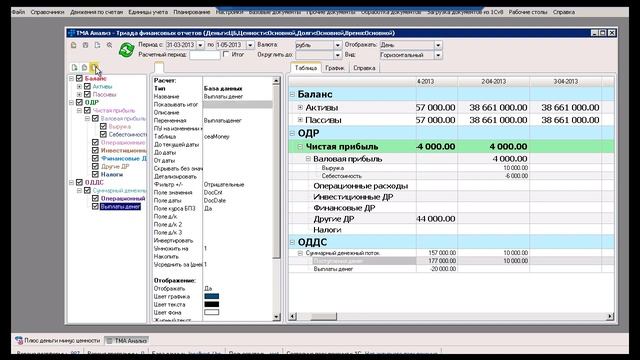Open the Валюта рубль dropdown

click(x=338, y=45)
